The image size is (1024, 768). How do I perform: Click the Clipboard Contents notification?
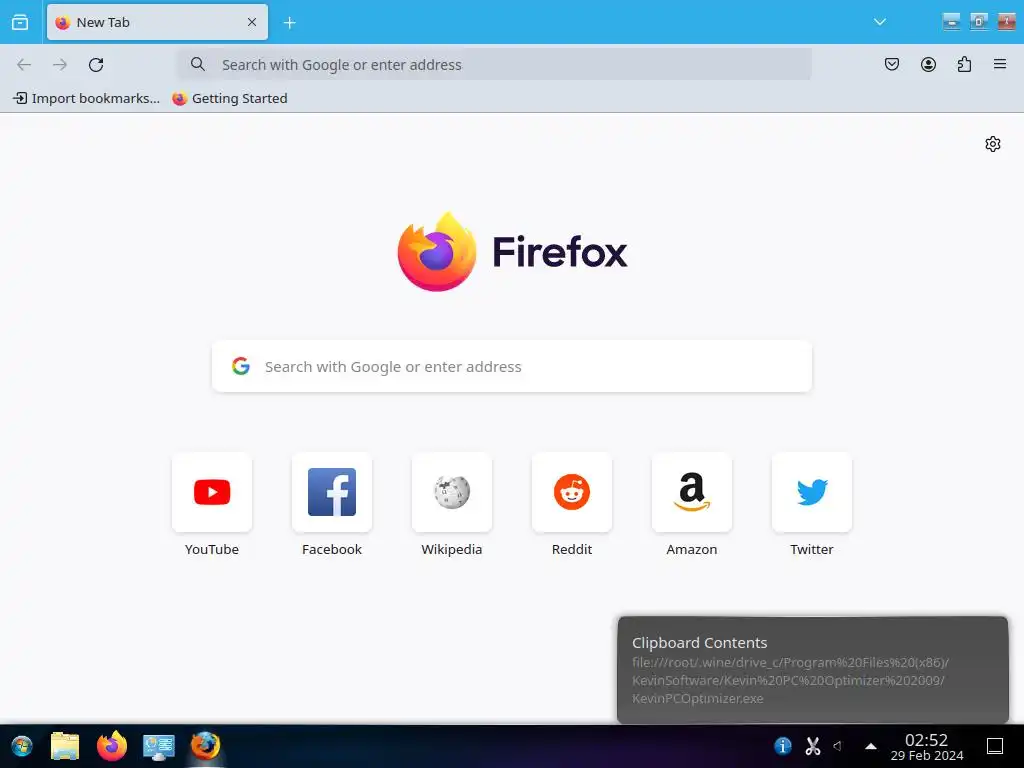point(812,670)
